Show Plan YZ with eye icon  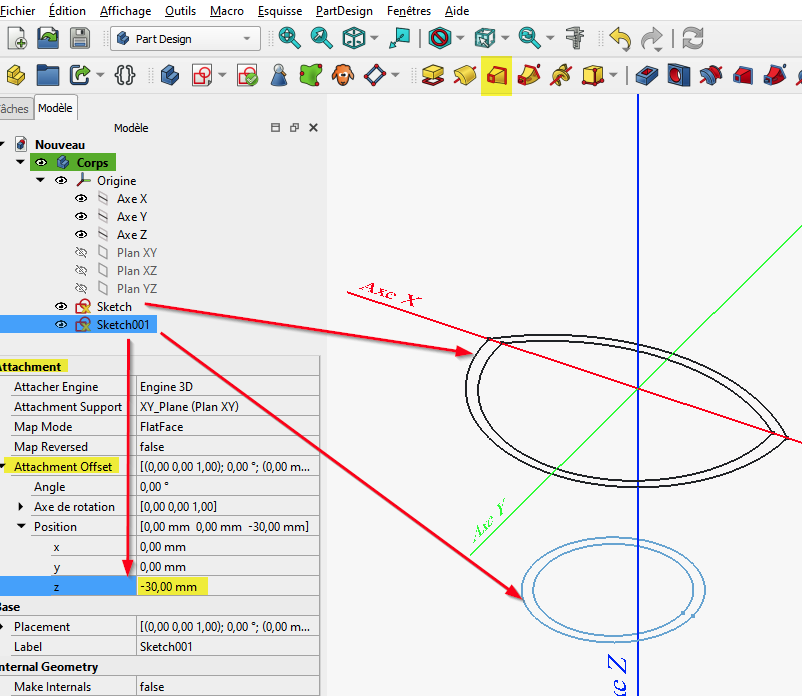[81, 288]
